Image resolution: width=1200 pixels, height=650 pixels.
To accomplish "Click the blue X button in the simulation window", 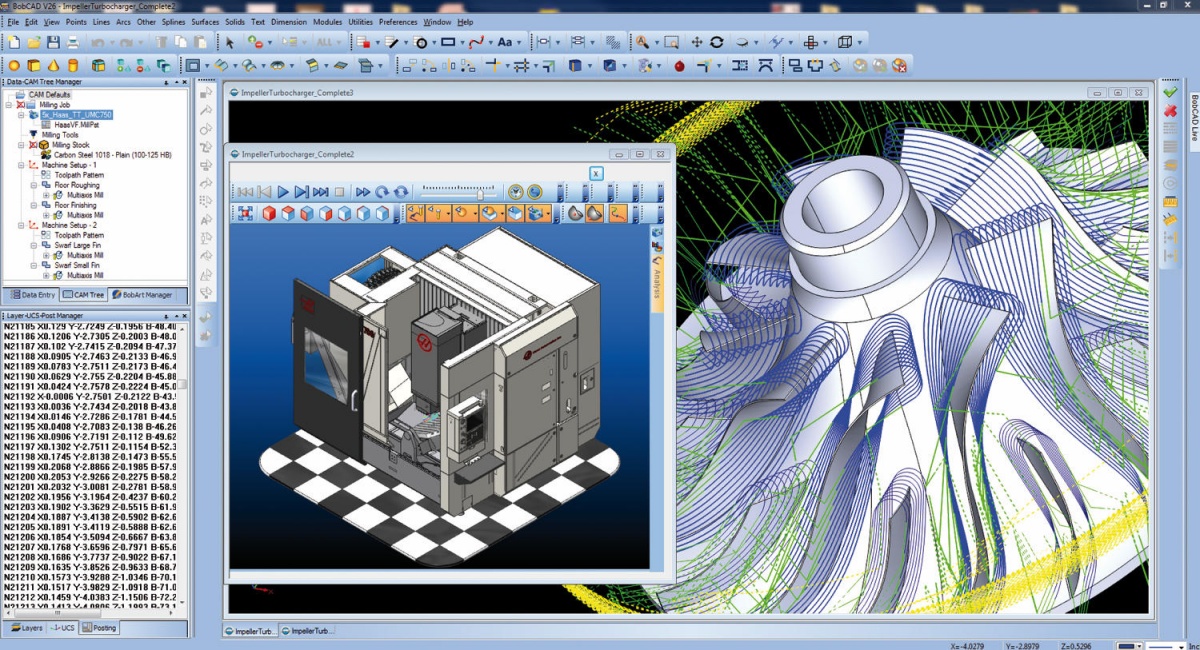I will coord(596,173).
